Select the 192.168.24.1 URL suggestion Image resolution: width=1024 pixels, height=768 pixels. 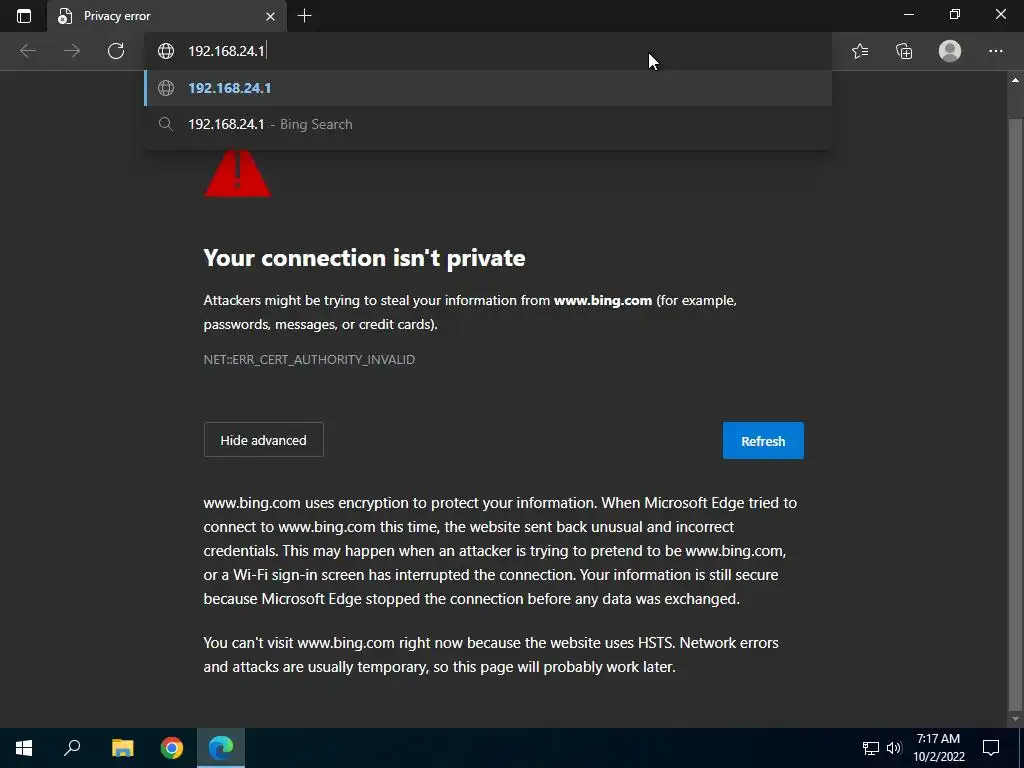[x=488, y=88]
